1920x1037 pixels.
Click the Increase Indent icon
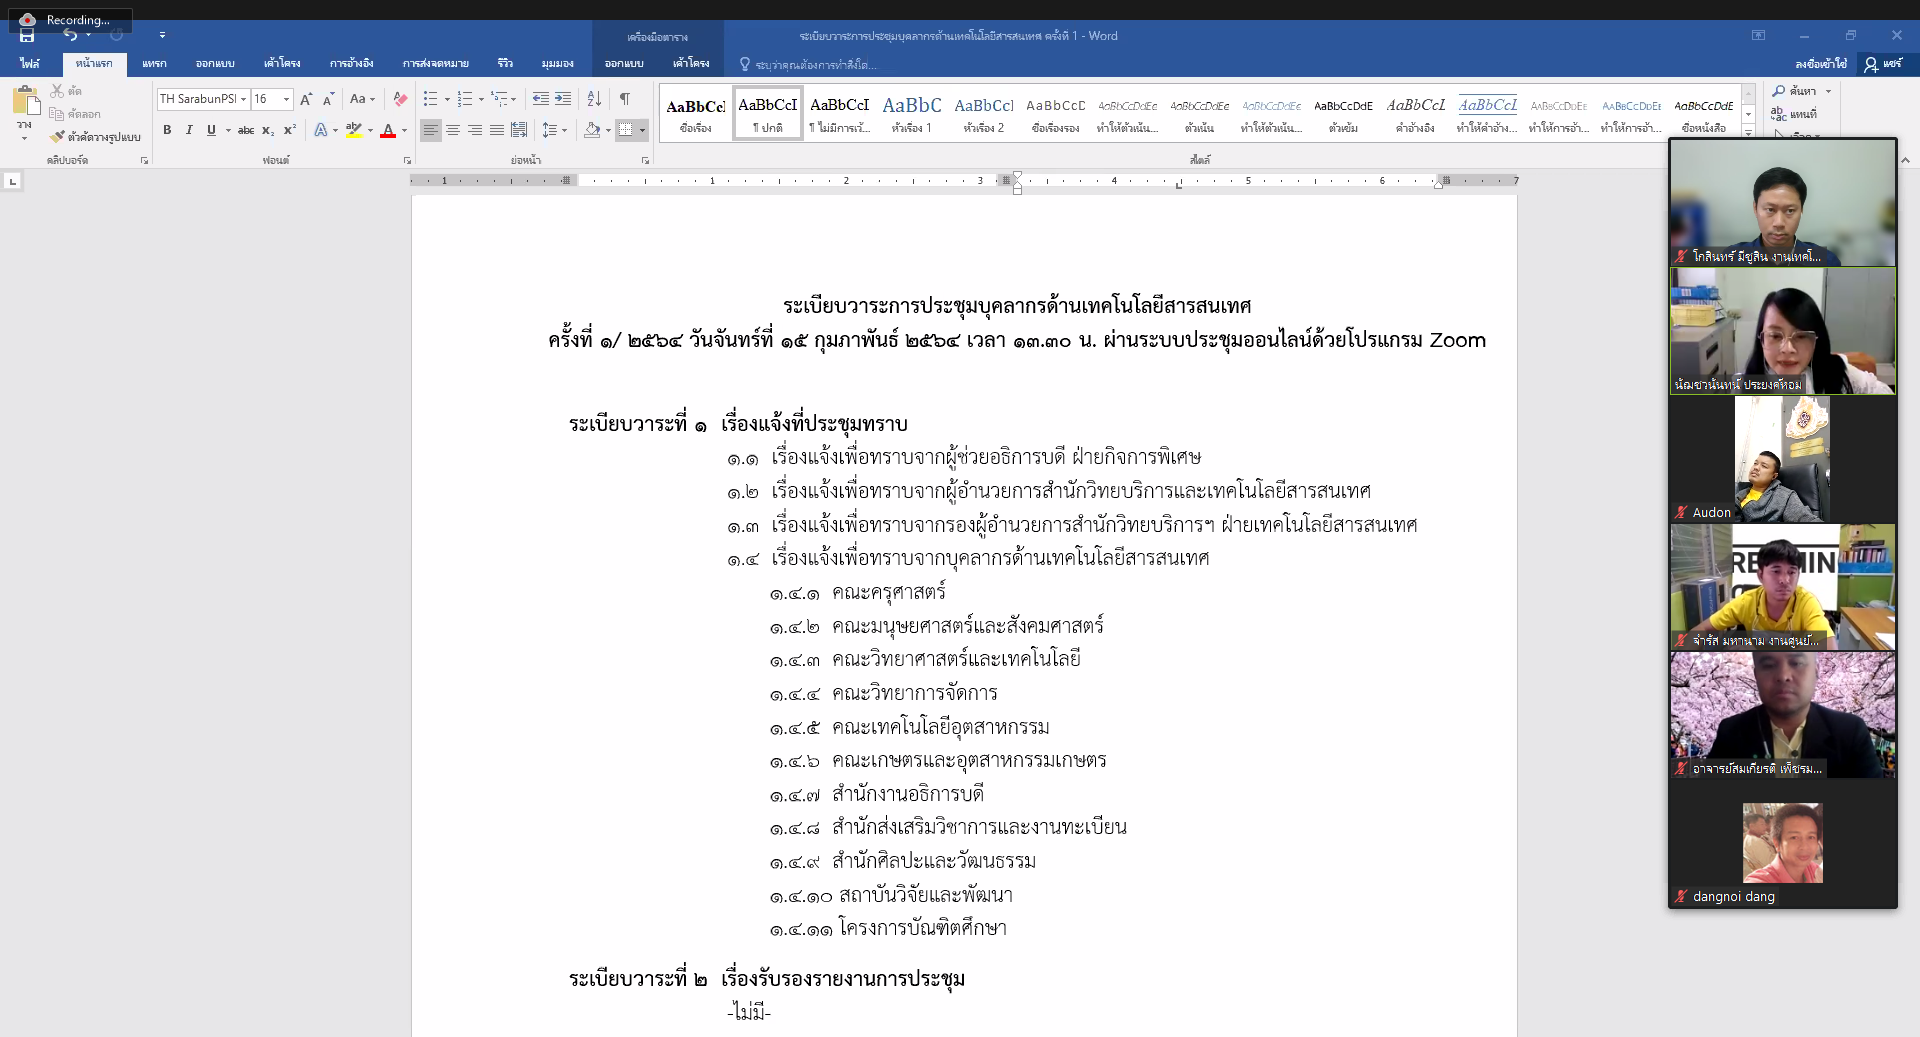(563, 99)
